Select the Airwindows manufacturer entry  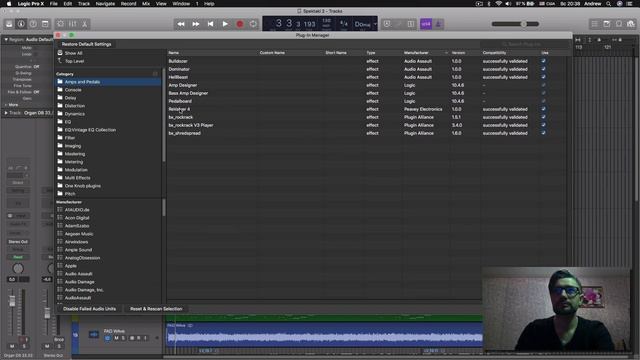(76, 242)
